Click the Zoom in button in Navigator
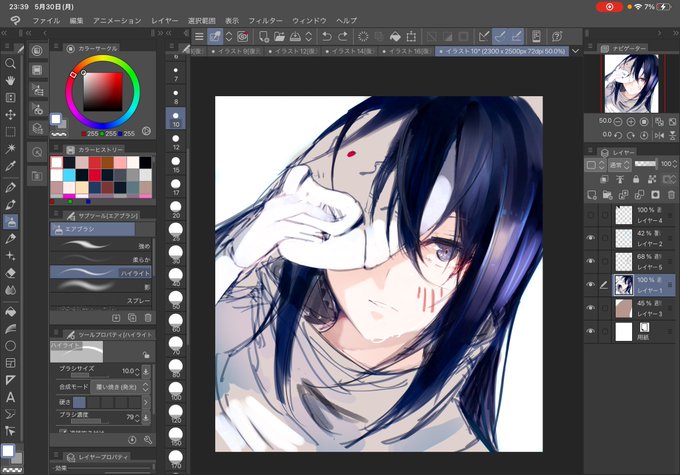This screenshot has width=680, height=475. [x=631, y=122]
